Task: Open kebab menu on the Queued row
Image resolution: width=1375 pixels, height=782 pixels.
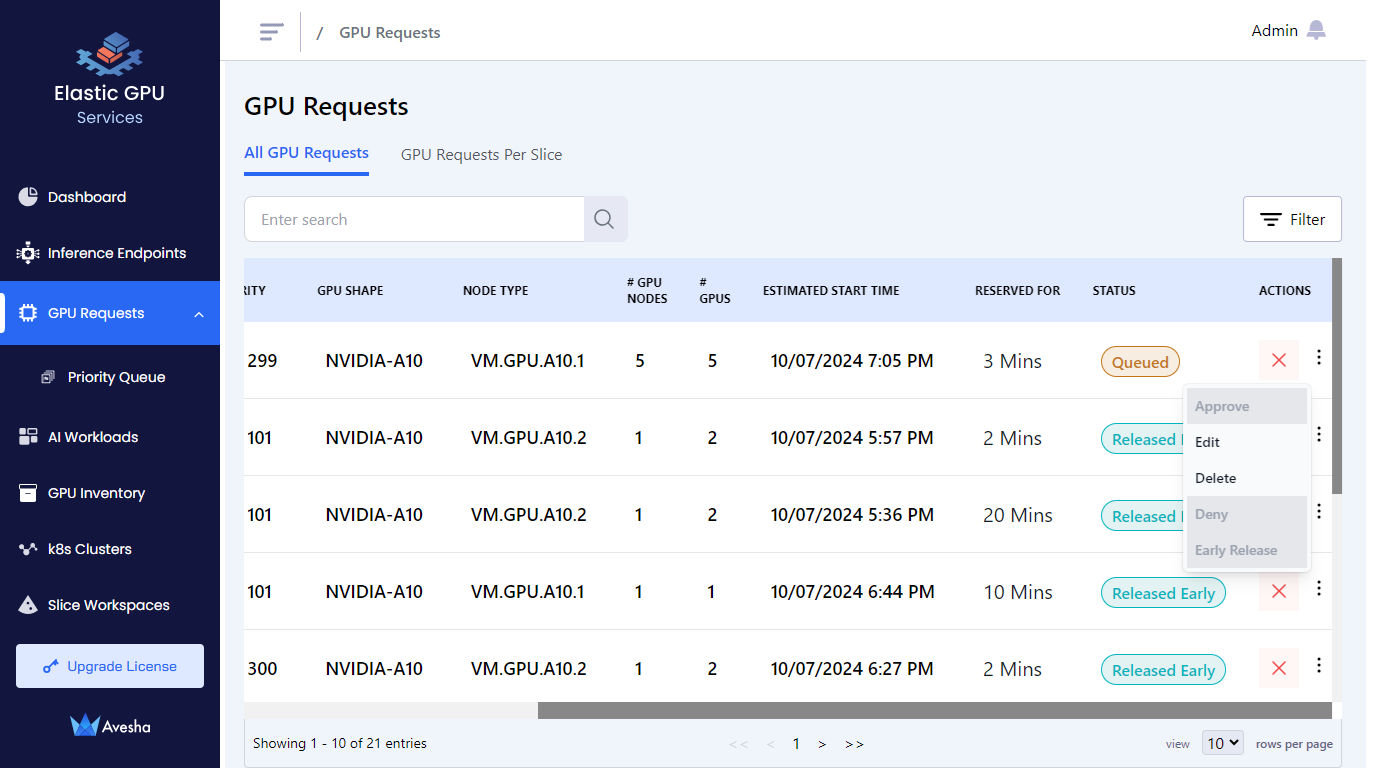Action: (1319, 357)
